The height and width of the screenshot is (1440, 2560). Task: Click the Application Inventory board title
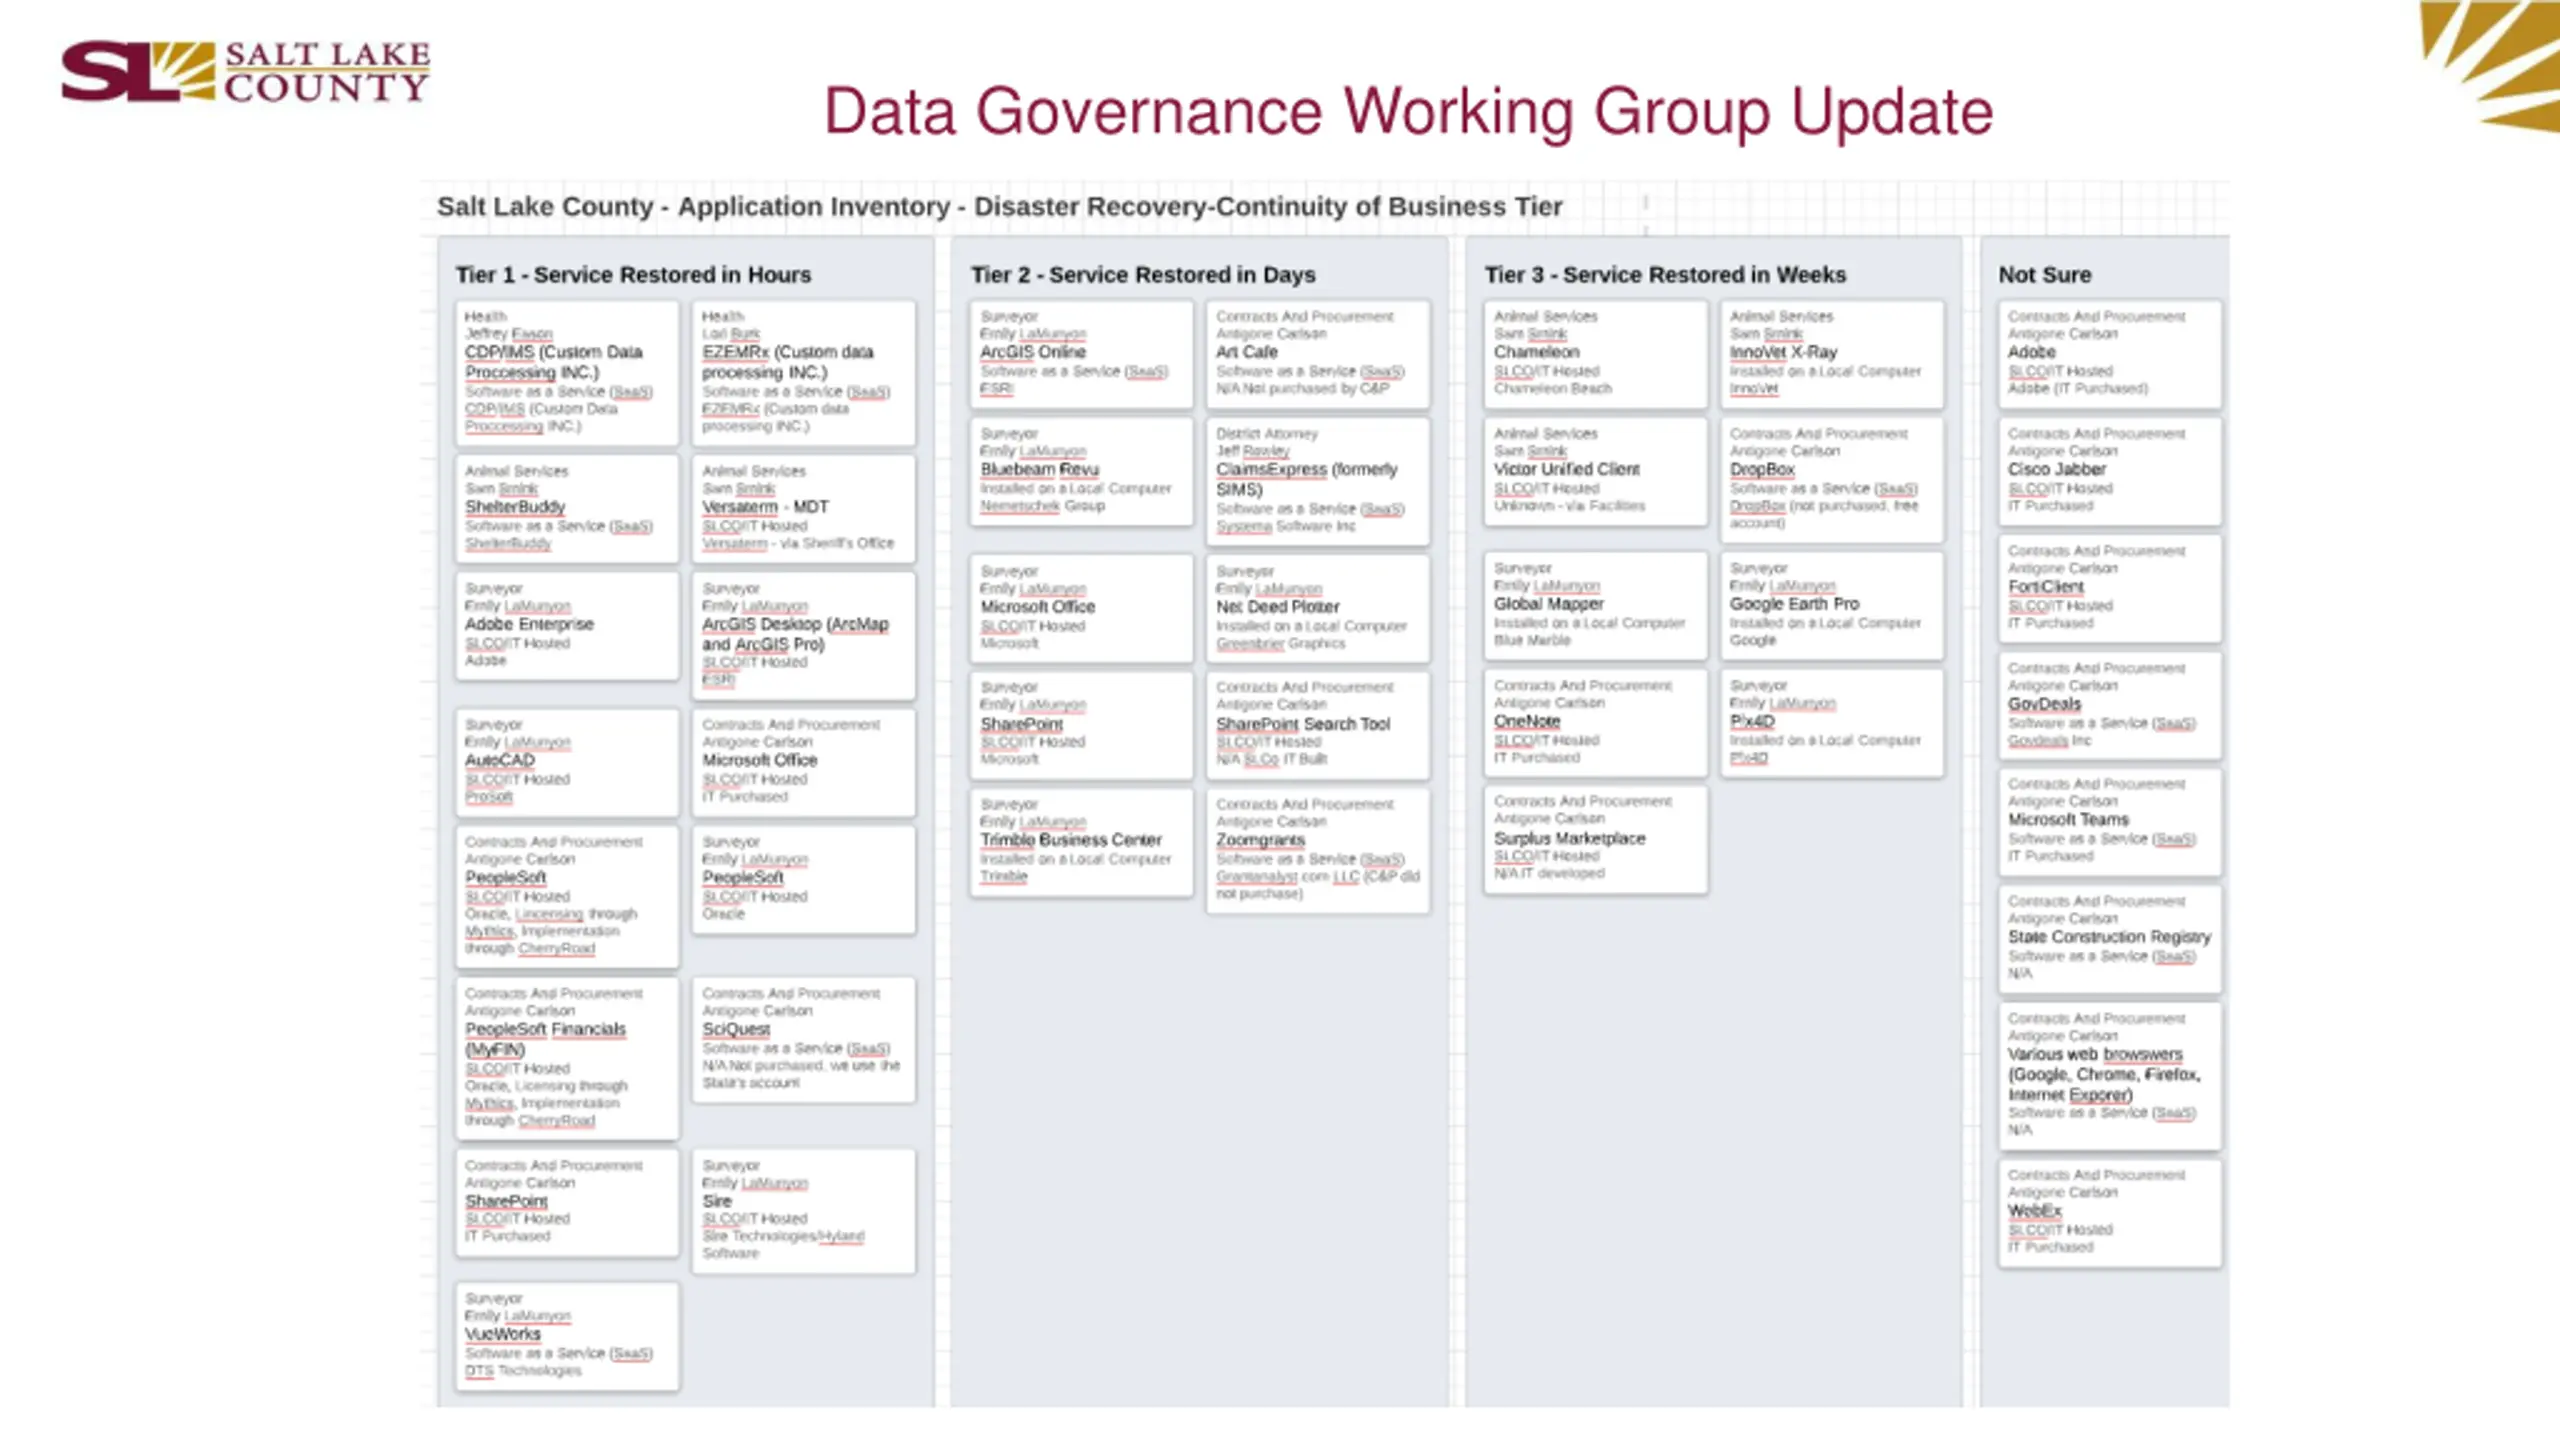tap(999, 206)
